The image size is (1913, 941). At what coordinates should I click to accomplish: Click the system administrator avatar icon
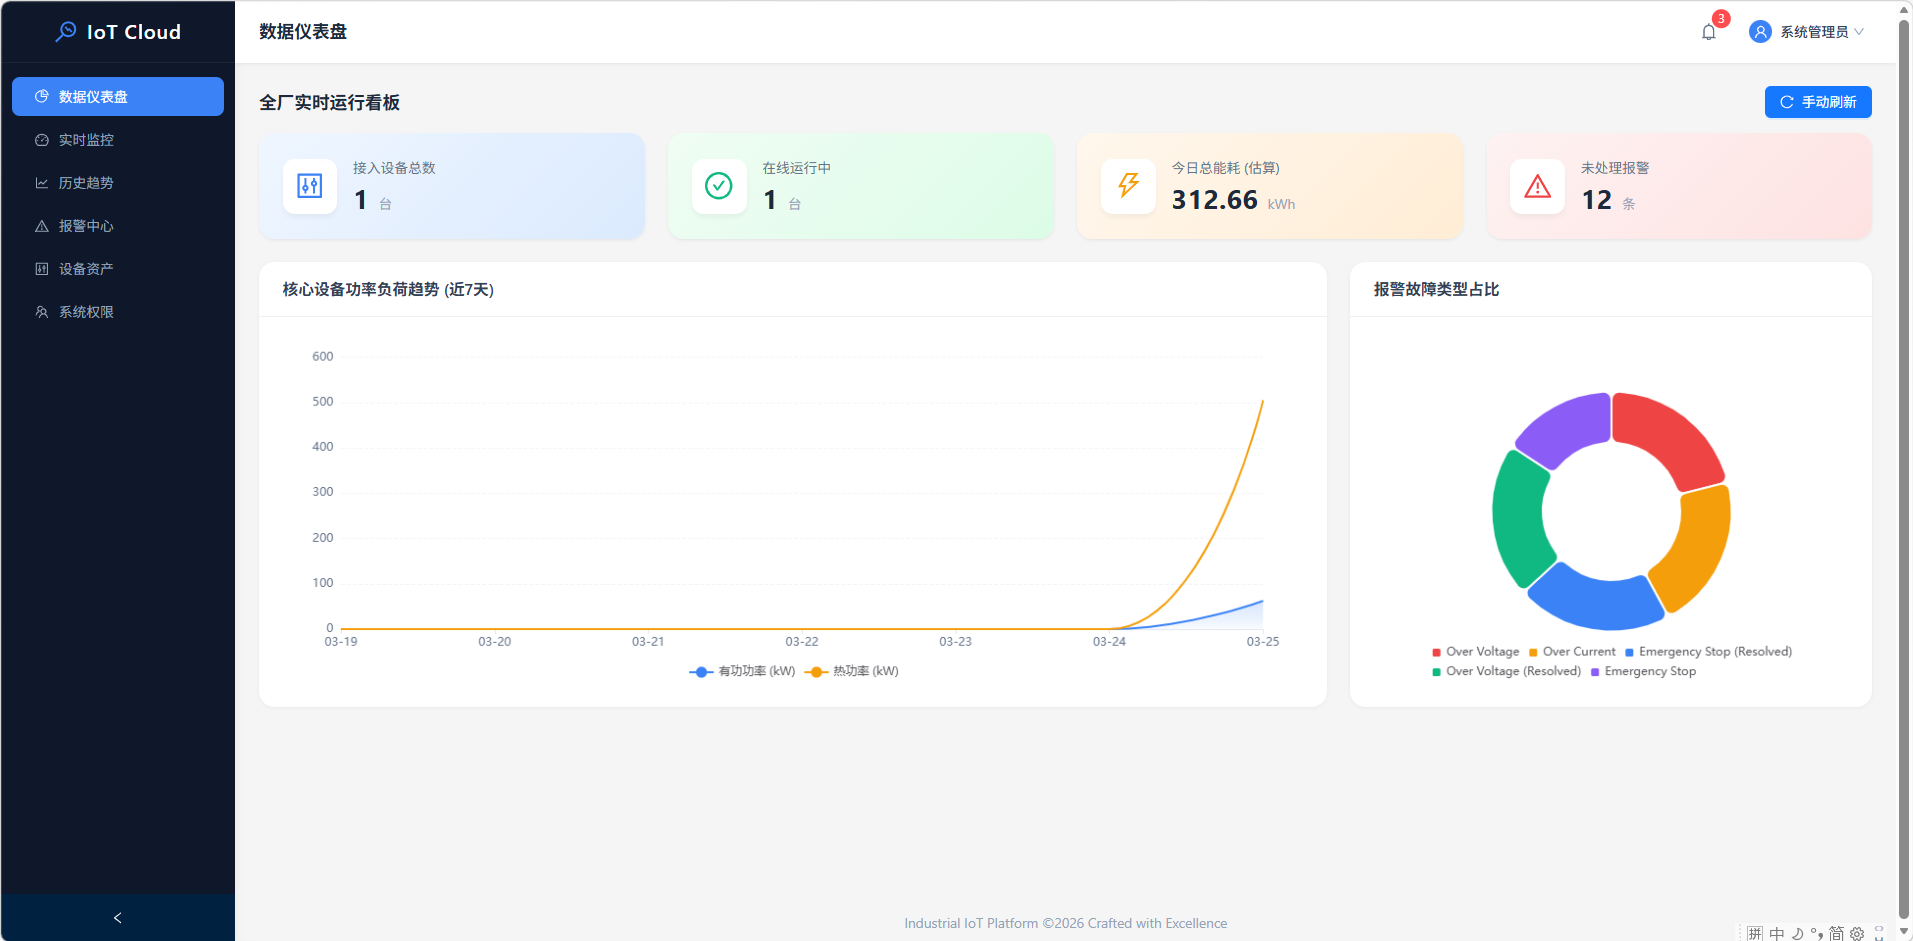tap(1760, 32)
